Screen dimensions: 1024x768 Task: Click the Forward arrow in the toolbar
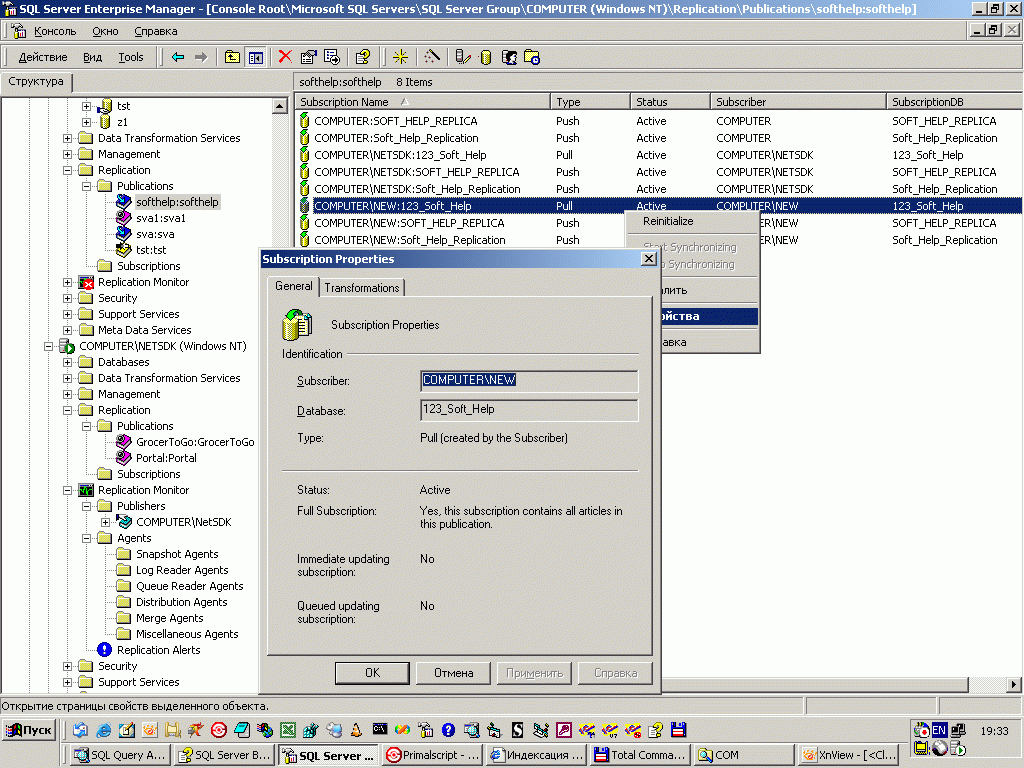pos(201,57)
